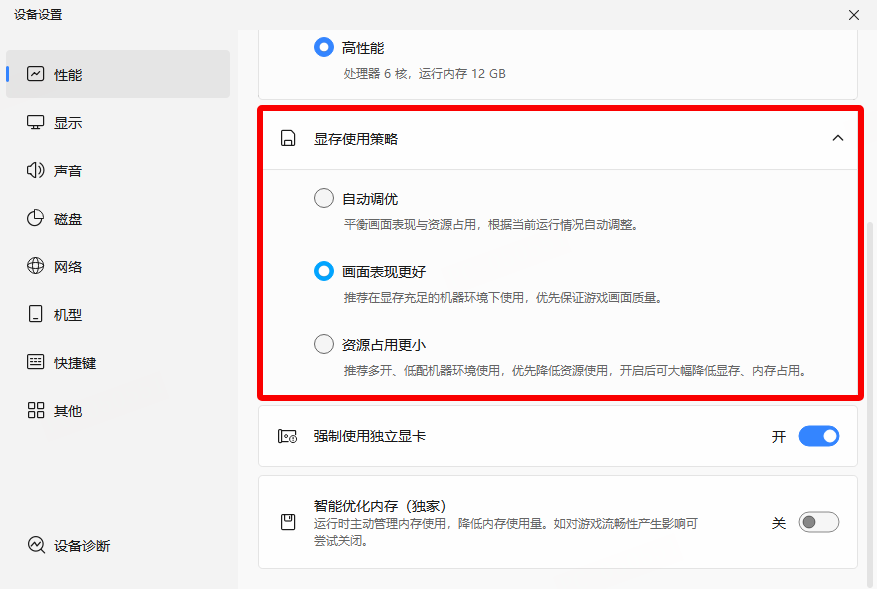The width and height of the screenshot is (877, 589).
Task: Click the 快捷键 keyboard icon
Action: click(x=36, y=362)
